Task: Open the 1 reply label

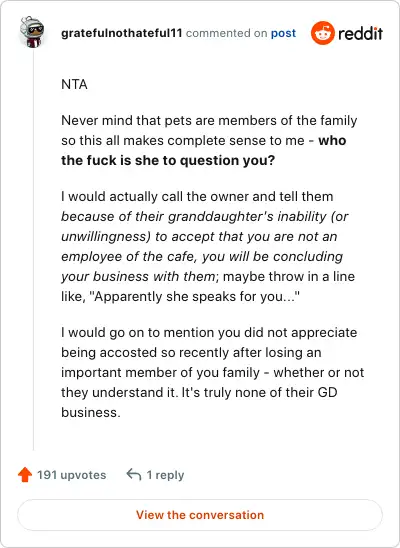Action: (165, 475)
